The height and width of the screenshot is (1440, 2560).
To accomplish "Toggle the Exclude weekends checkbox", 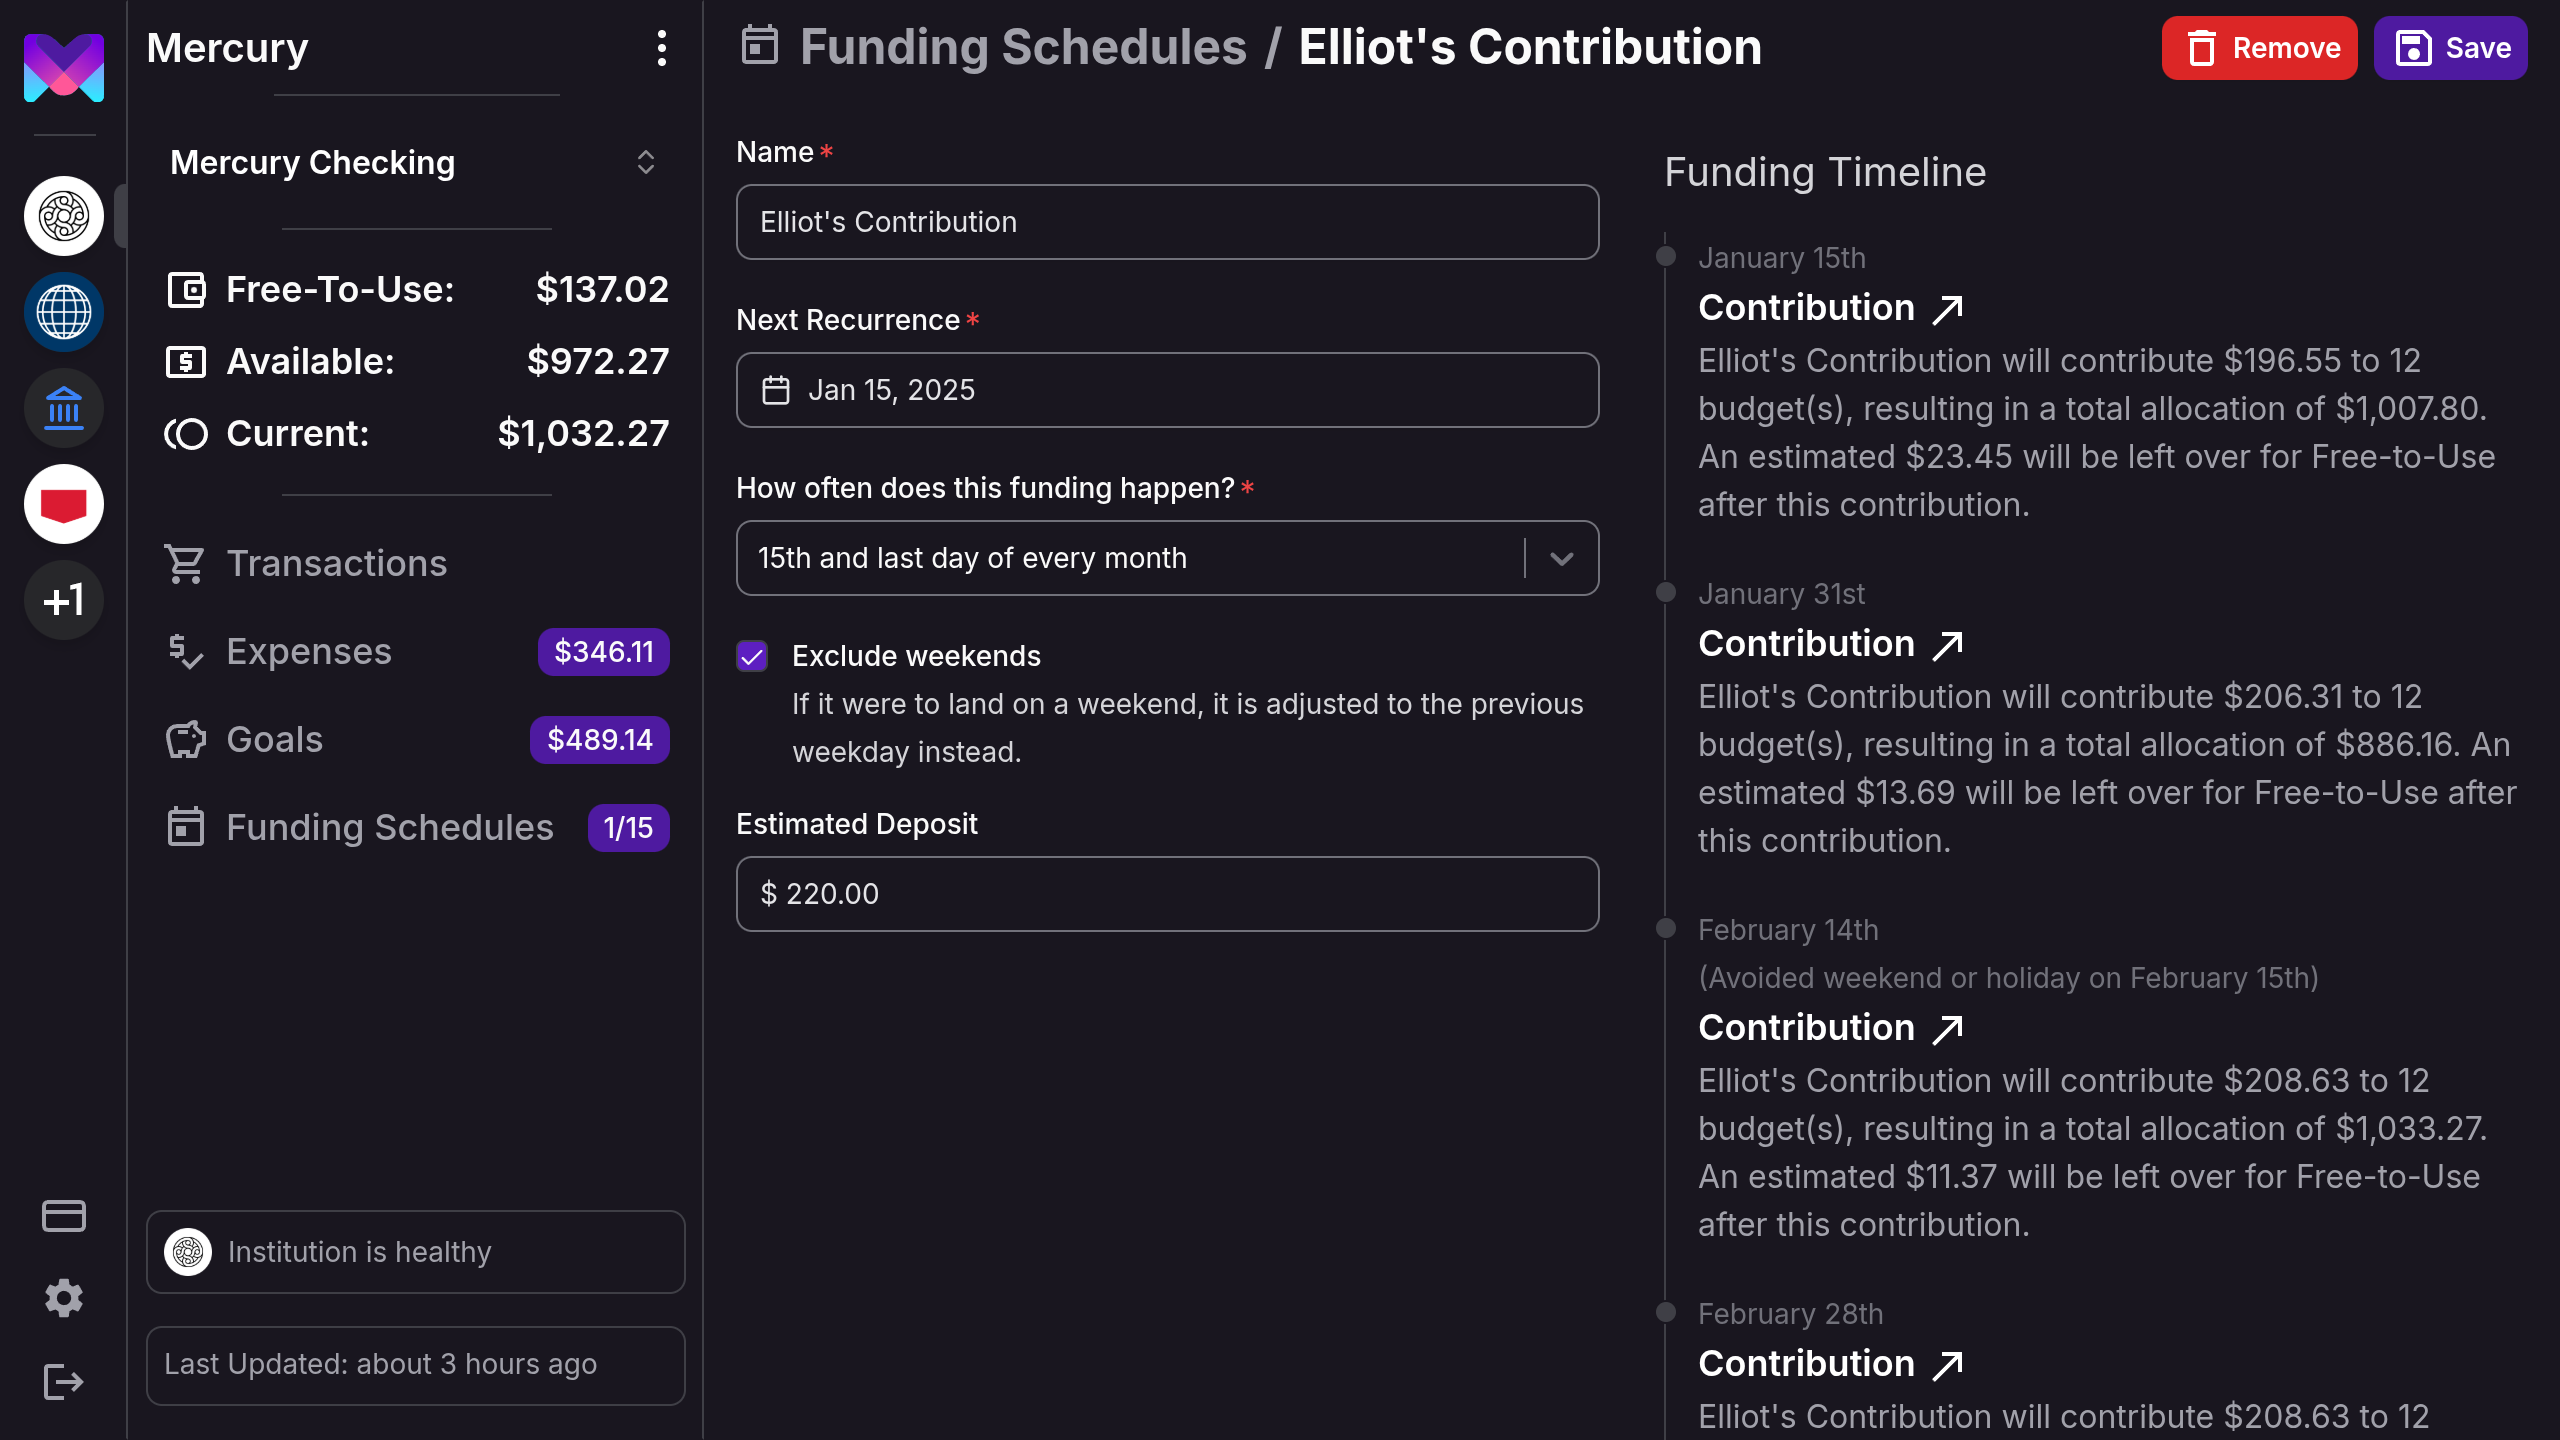I will 753,656.
